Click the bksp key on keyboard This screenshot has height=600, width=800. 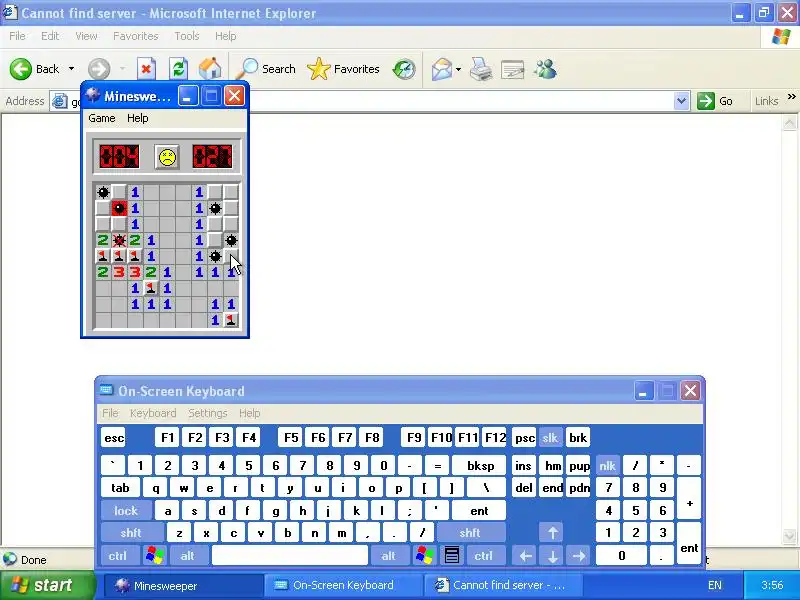(x=480, y=465)
